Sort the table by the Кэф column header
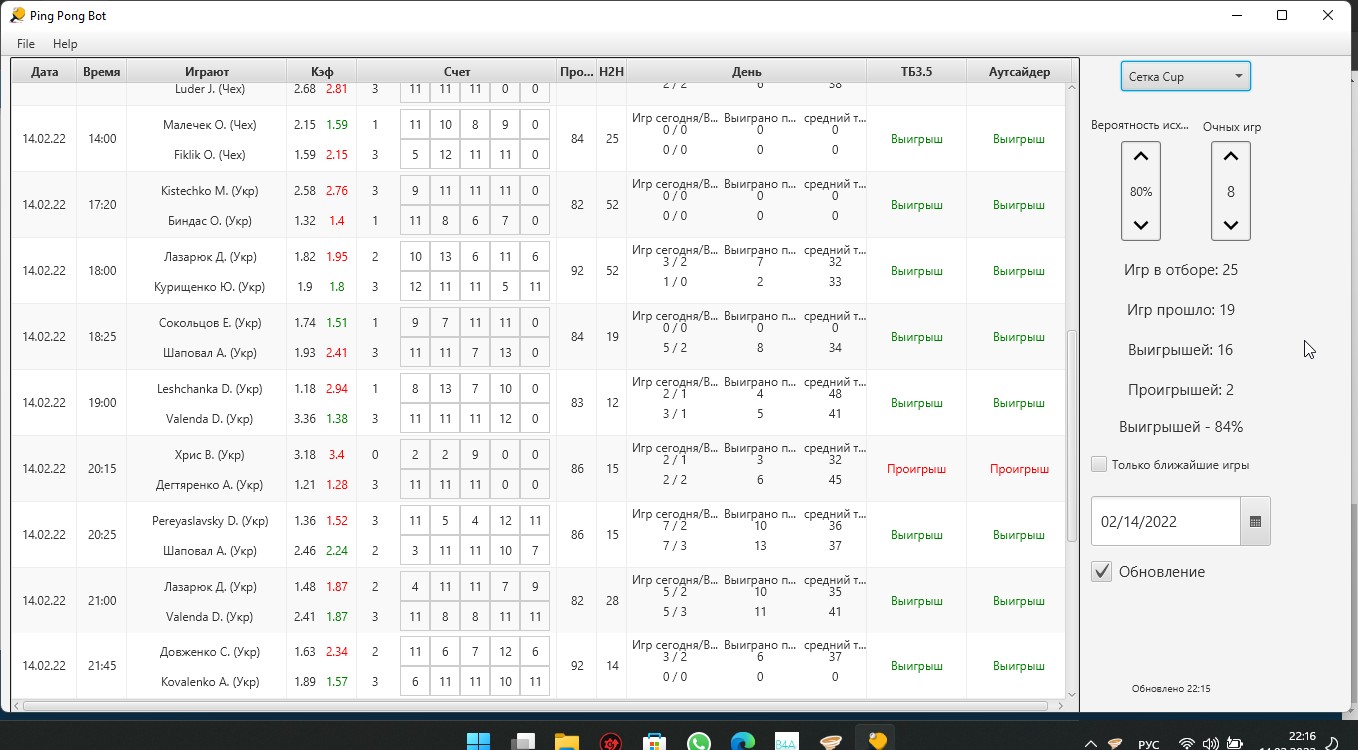This screenshot has height=750, width=1358. click(x=321, y=72)
